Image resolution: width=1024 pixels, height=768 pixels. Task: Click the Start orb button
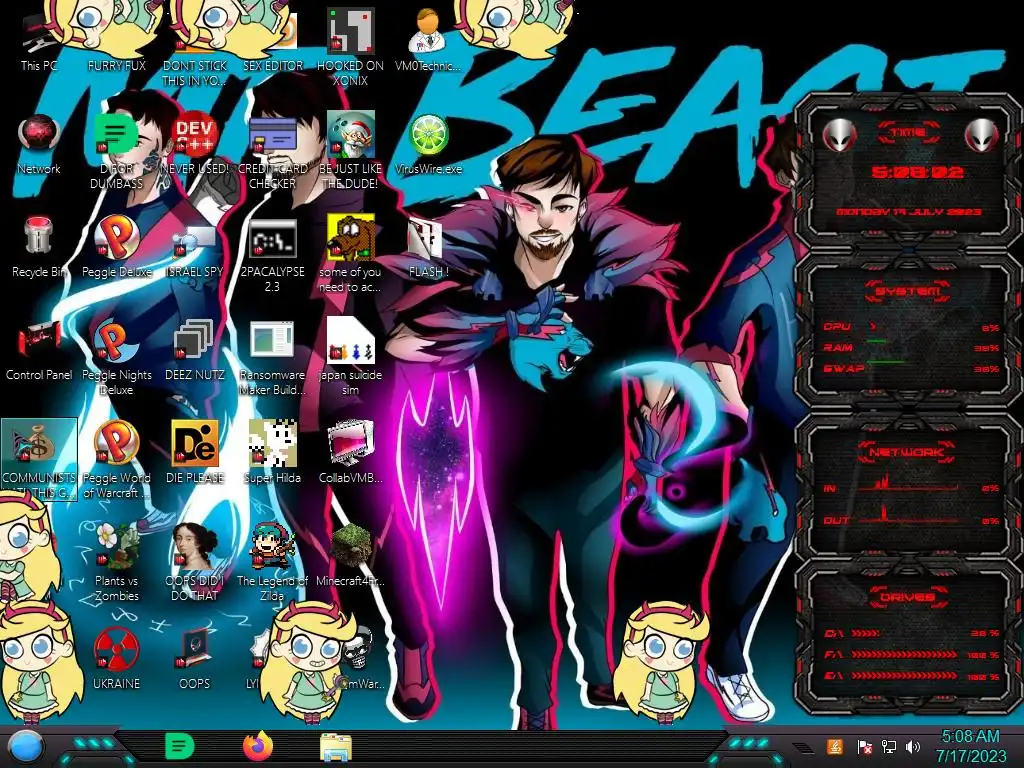click(25, 748)
